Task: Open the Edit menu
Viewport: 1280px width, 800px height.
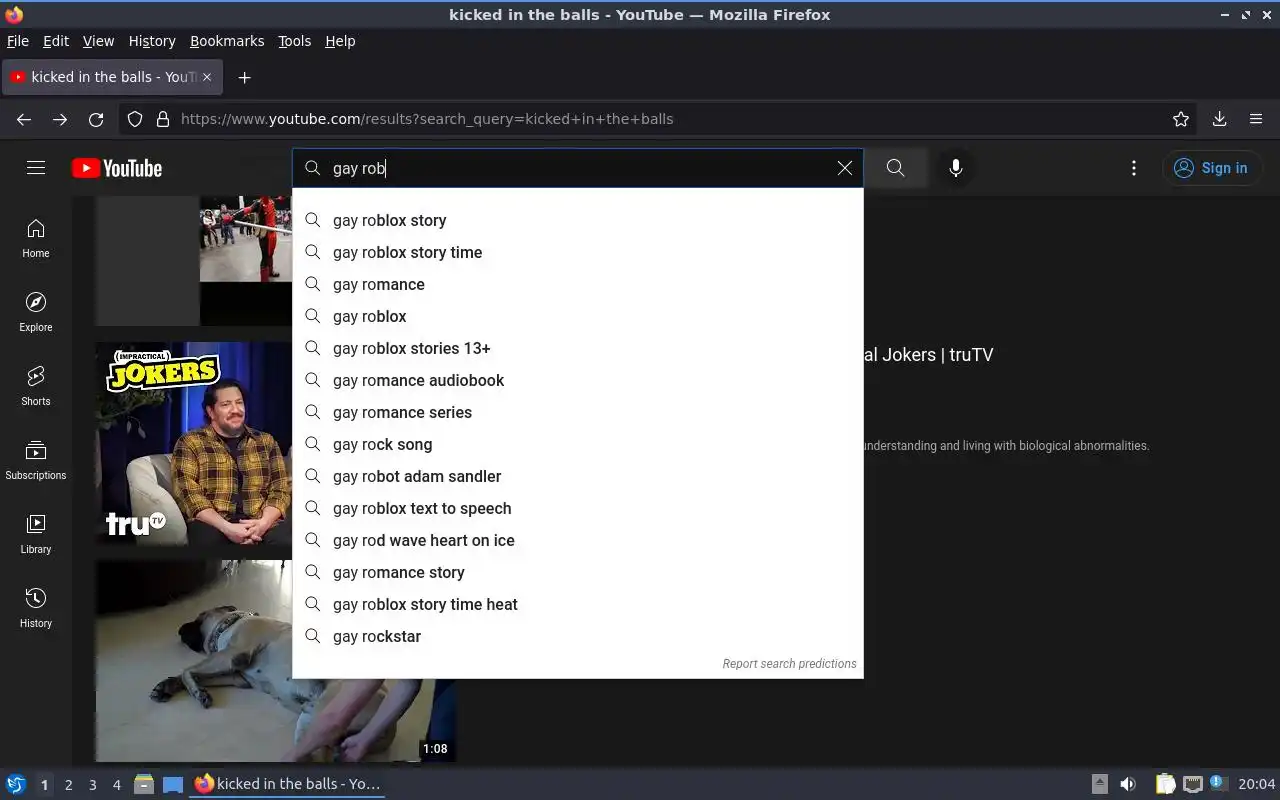Action: 56,41
